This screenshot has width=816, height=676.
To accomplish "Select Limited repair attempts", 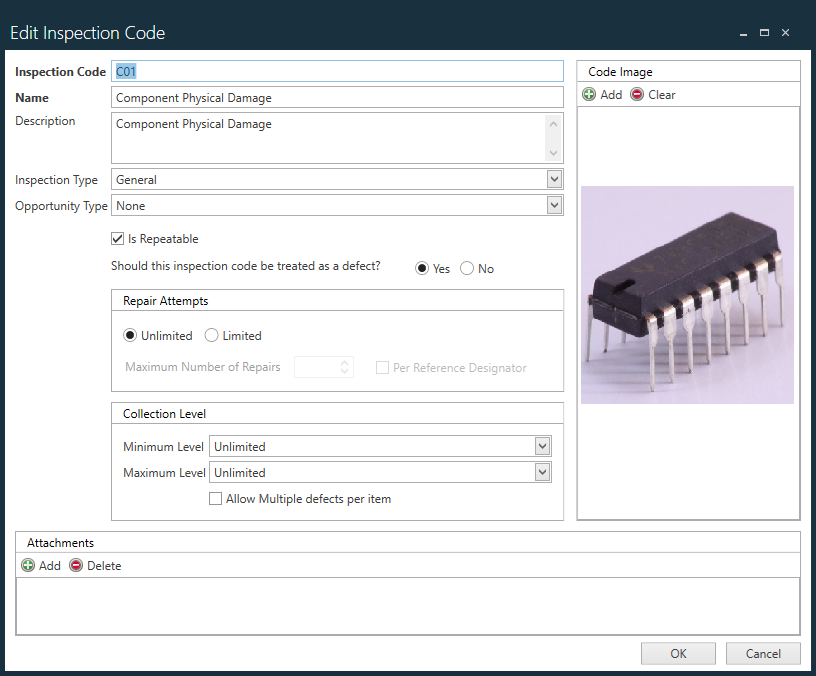I will pyautogui.click(x=210, y=335).
